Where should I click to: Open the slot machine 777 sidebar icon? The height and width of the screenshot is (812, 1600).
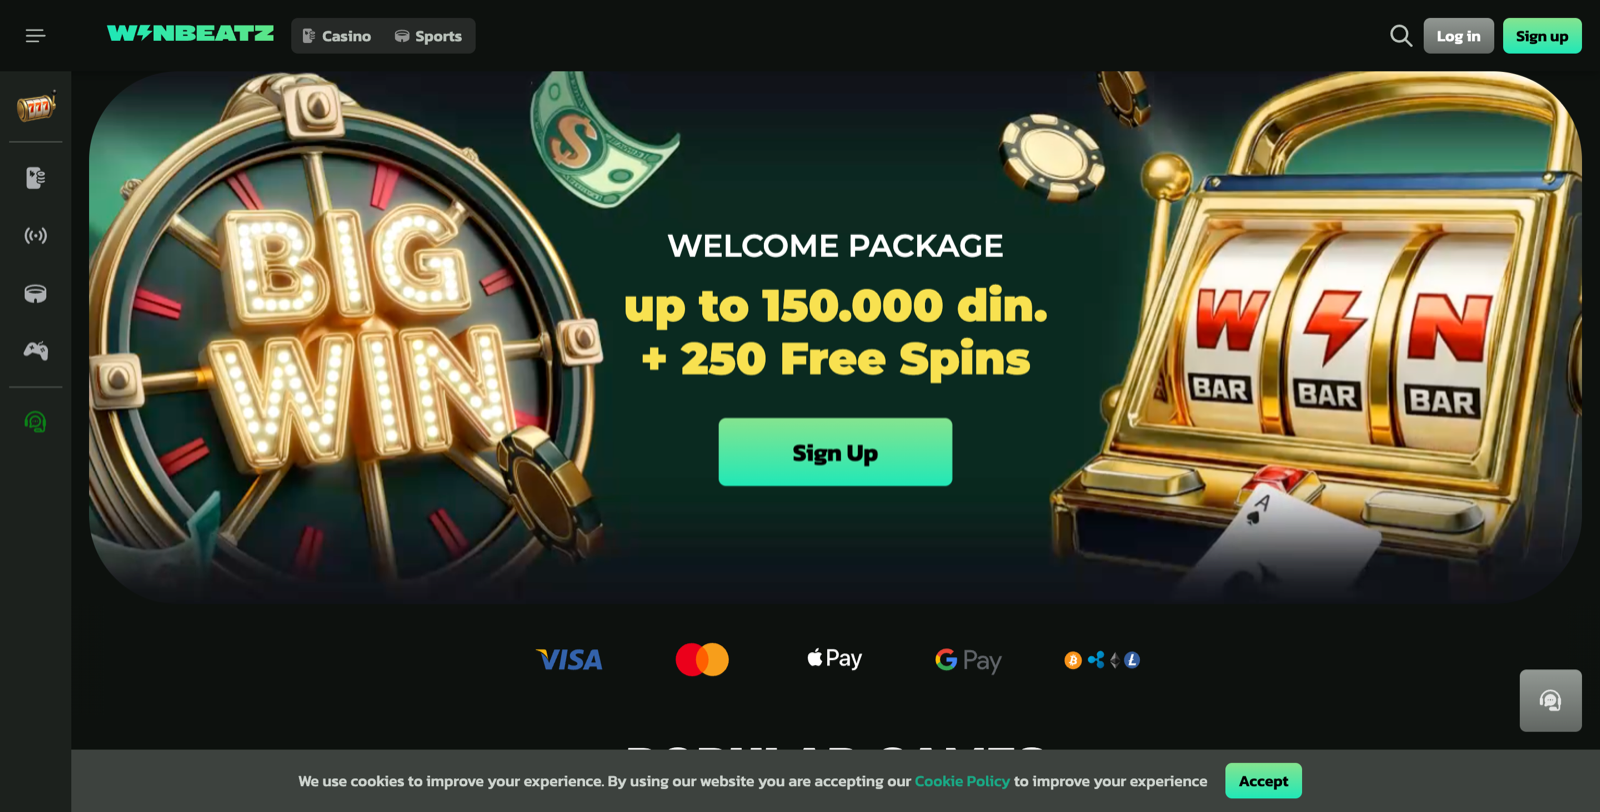[36, 106]
